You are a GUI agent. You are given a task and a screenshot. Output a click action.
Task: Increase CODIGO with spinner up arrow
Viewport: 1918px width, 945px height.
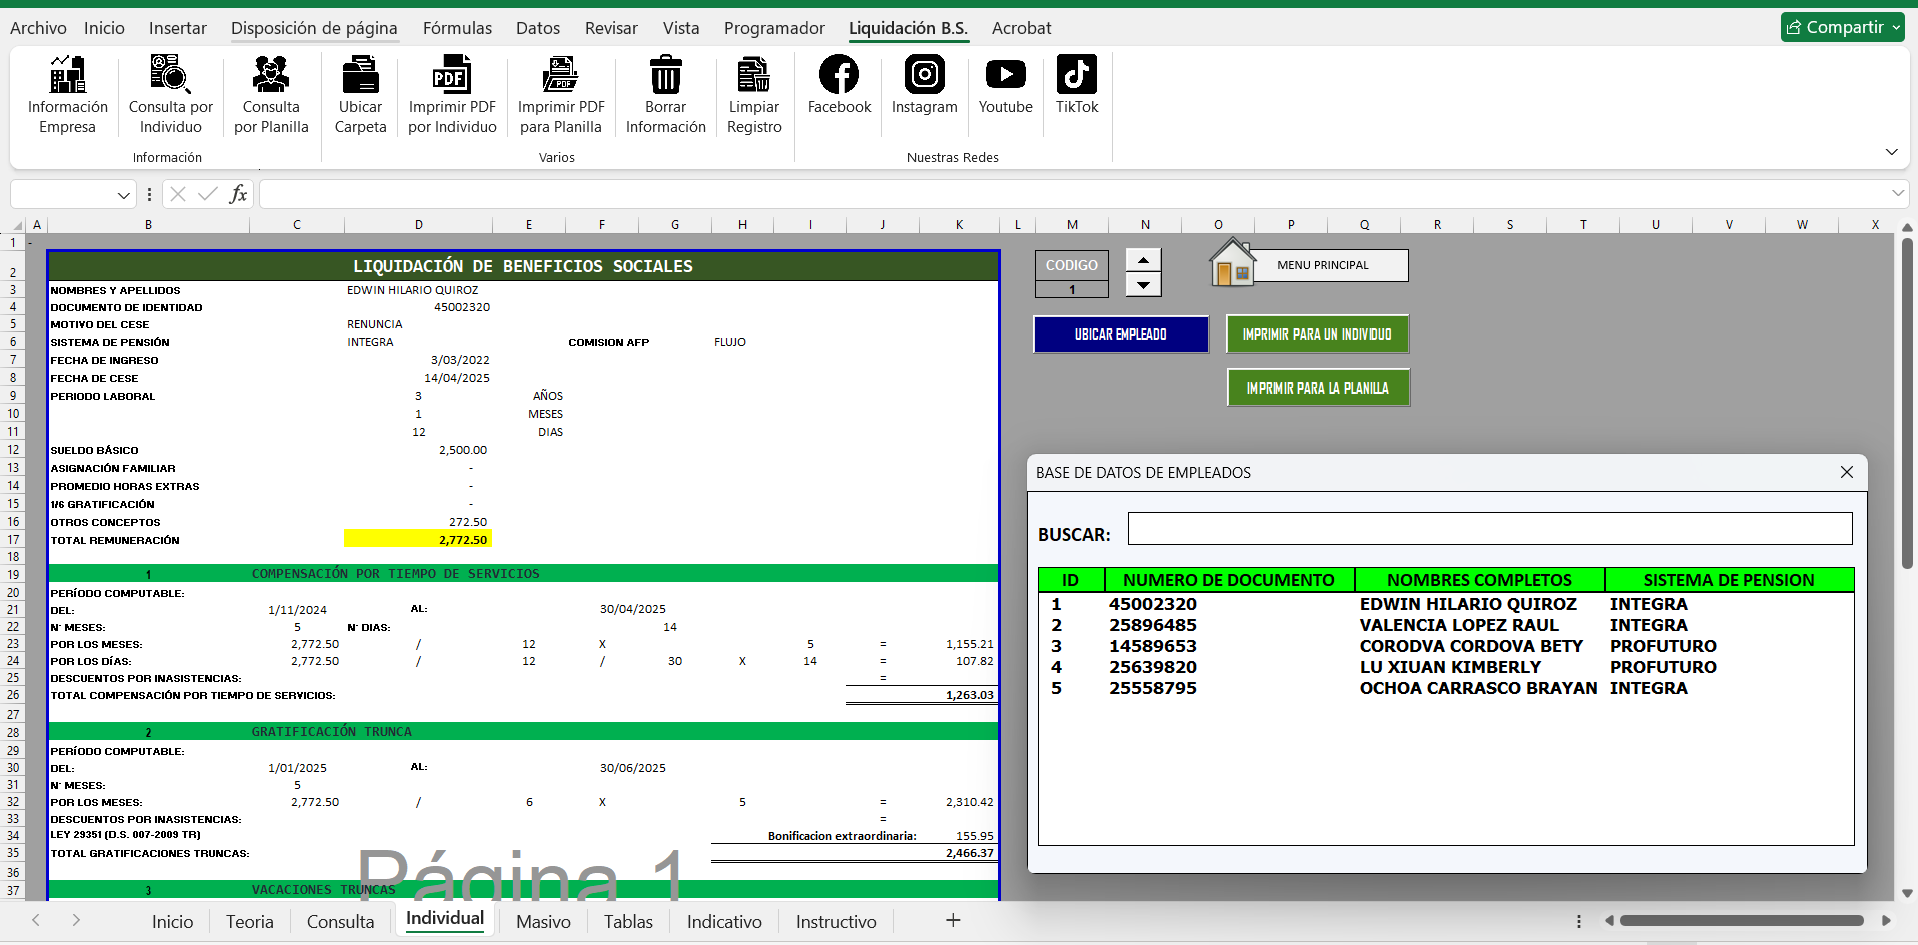(1143, 260)
